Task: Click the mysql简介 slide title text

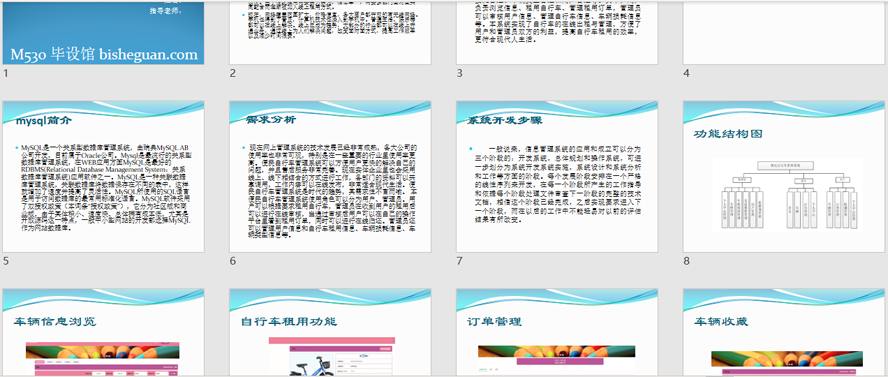Action: (x=44, y=121)
